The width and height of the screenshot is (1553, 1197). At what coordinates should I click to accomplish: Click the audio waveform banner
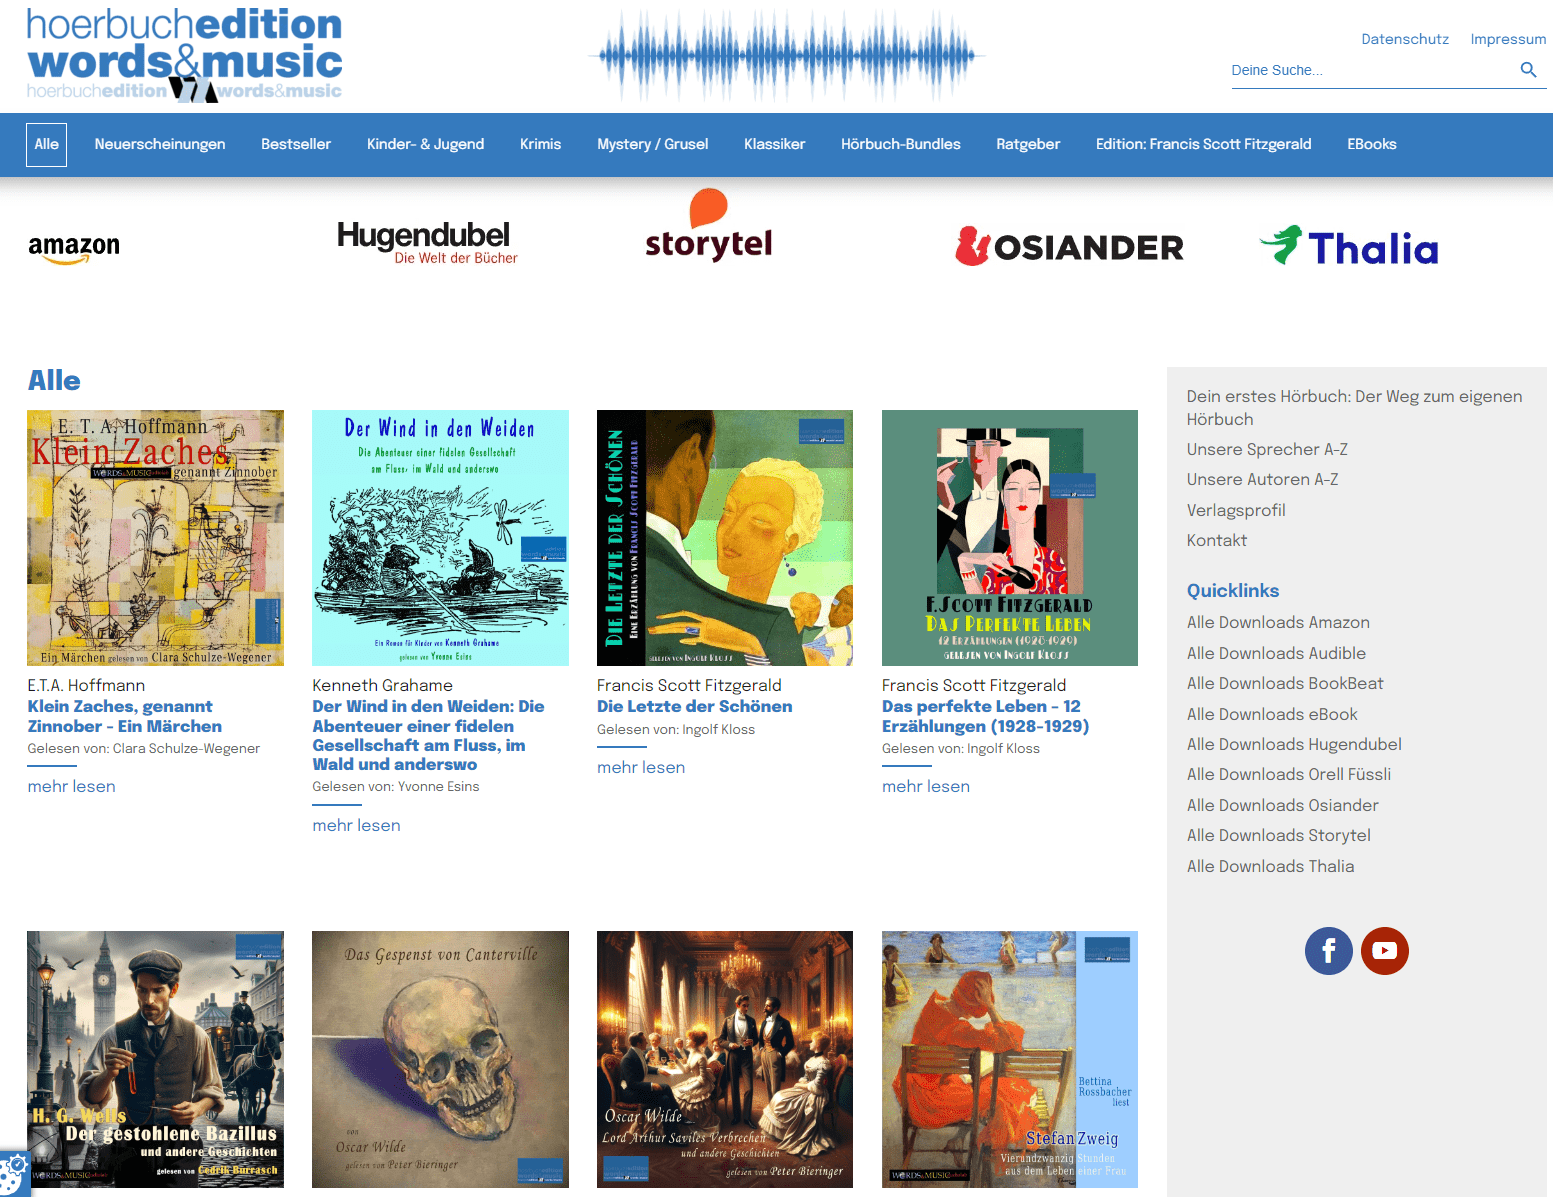point(787,56)
